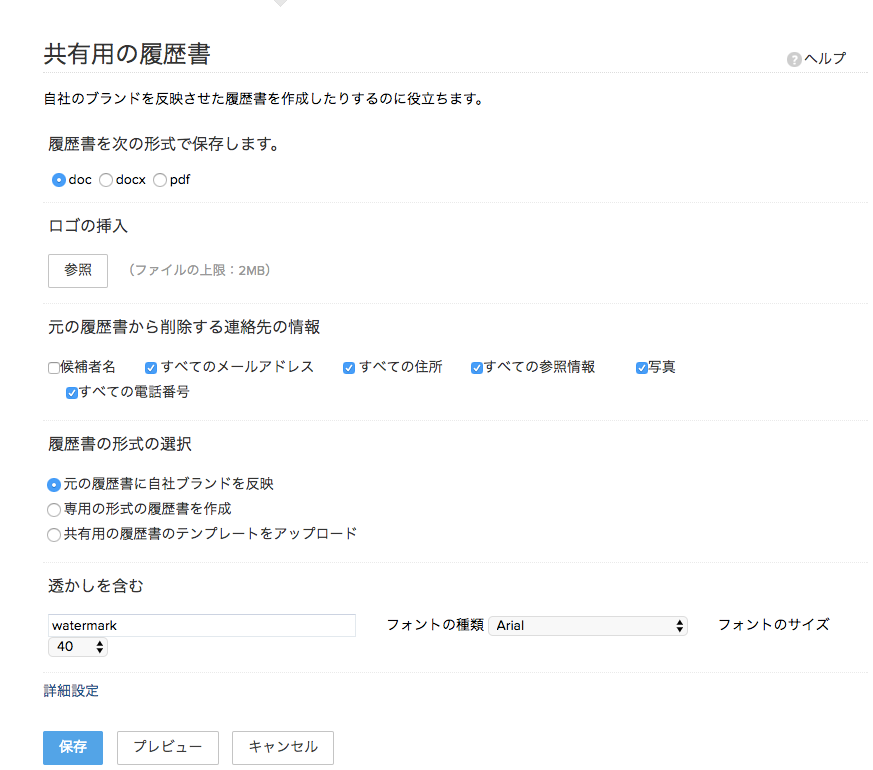Toggle the すべての参照情報 checkbox

click(477, 367)
